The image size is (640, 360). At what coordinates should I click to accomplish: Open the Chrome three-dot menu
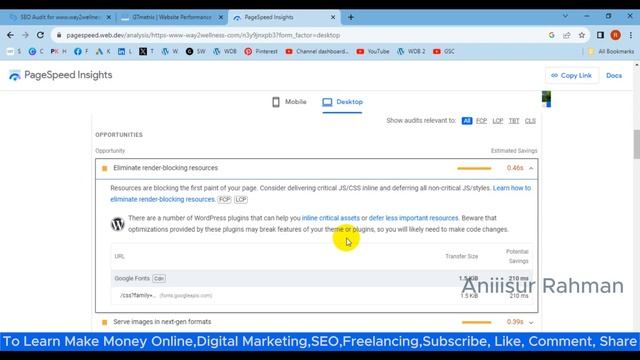click(x=631, y=35)
